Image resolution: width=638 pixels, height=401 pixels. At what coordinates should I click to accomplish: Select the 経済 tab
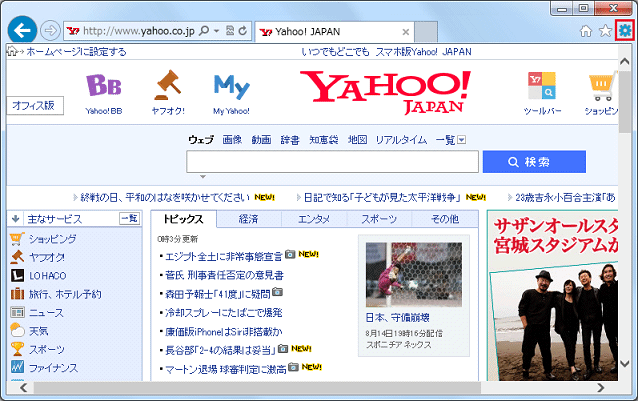(x=249, y=219)
